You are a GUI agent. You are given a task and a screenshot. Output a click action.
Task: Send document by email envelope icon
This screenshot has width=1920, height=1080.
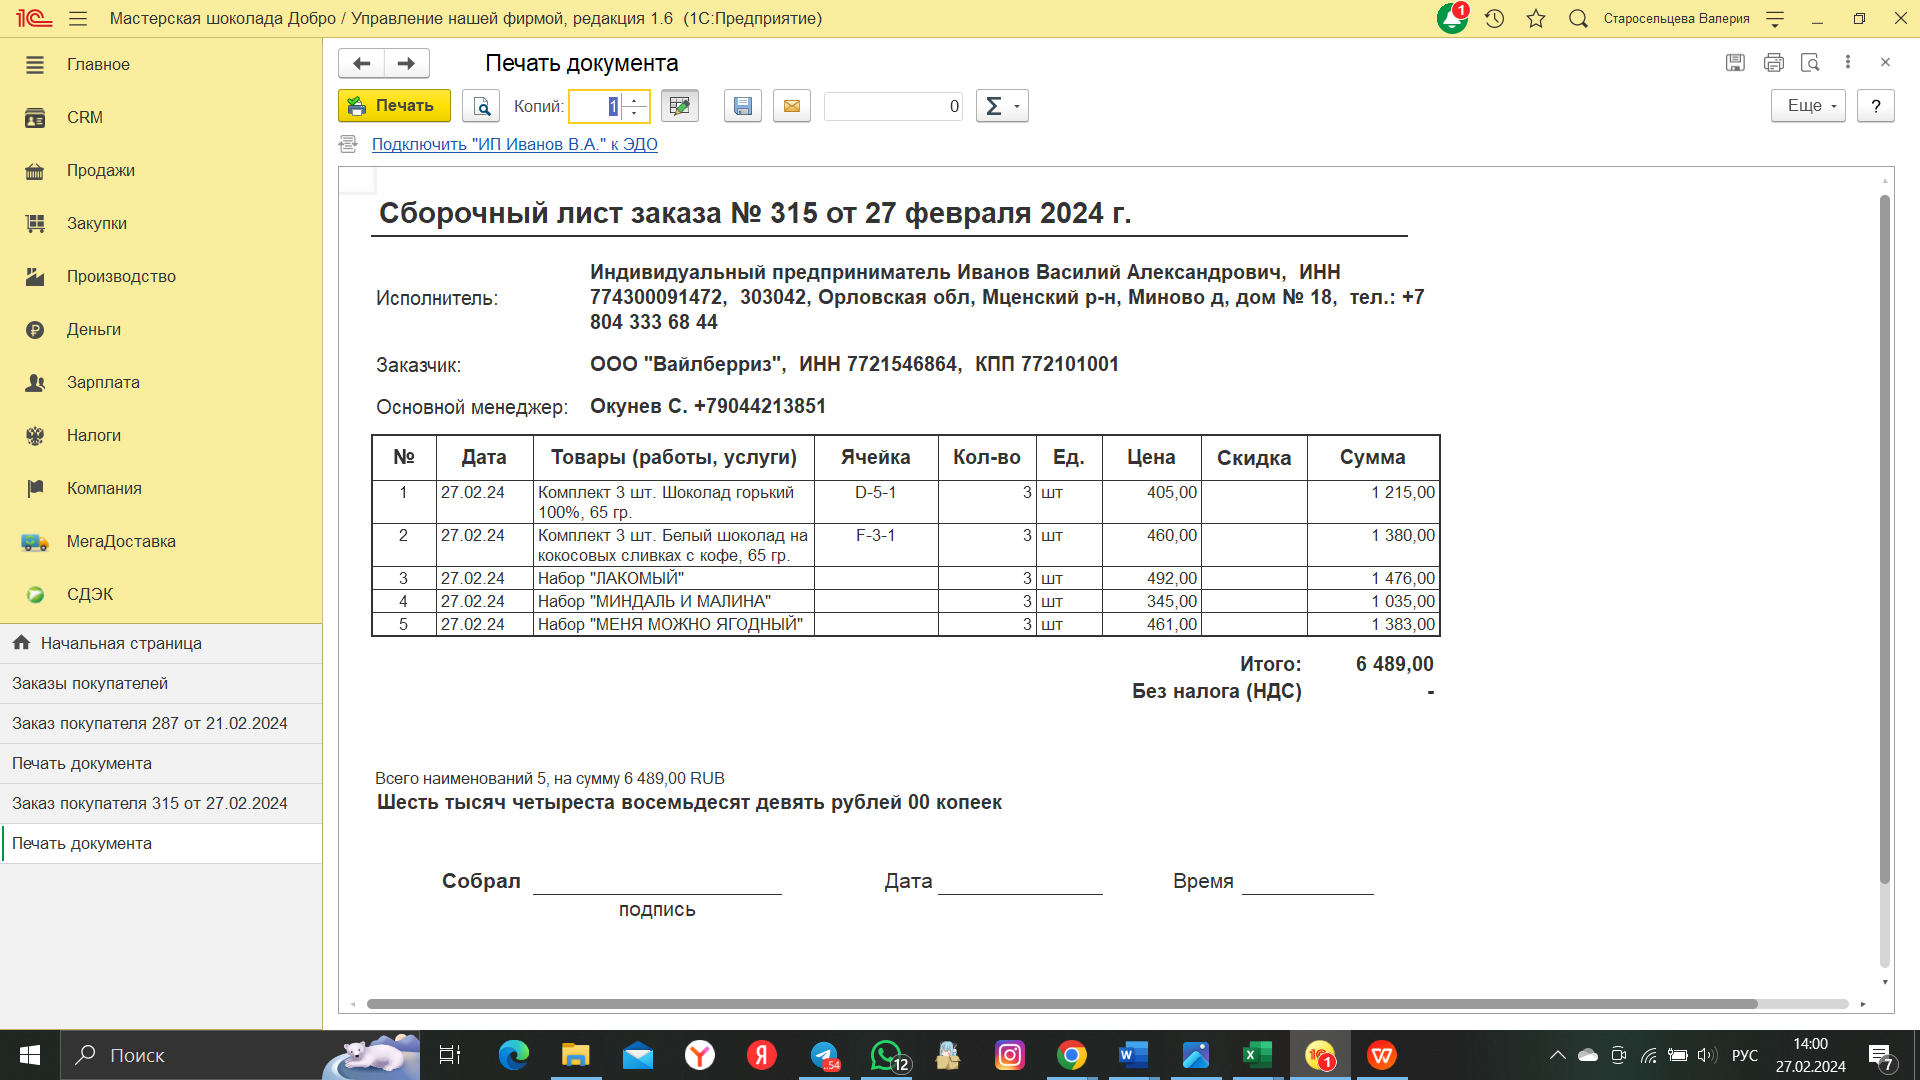pyautogui.click(x=791, y=106)
